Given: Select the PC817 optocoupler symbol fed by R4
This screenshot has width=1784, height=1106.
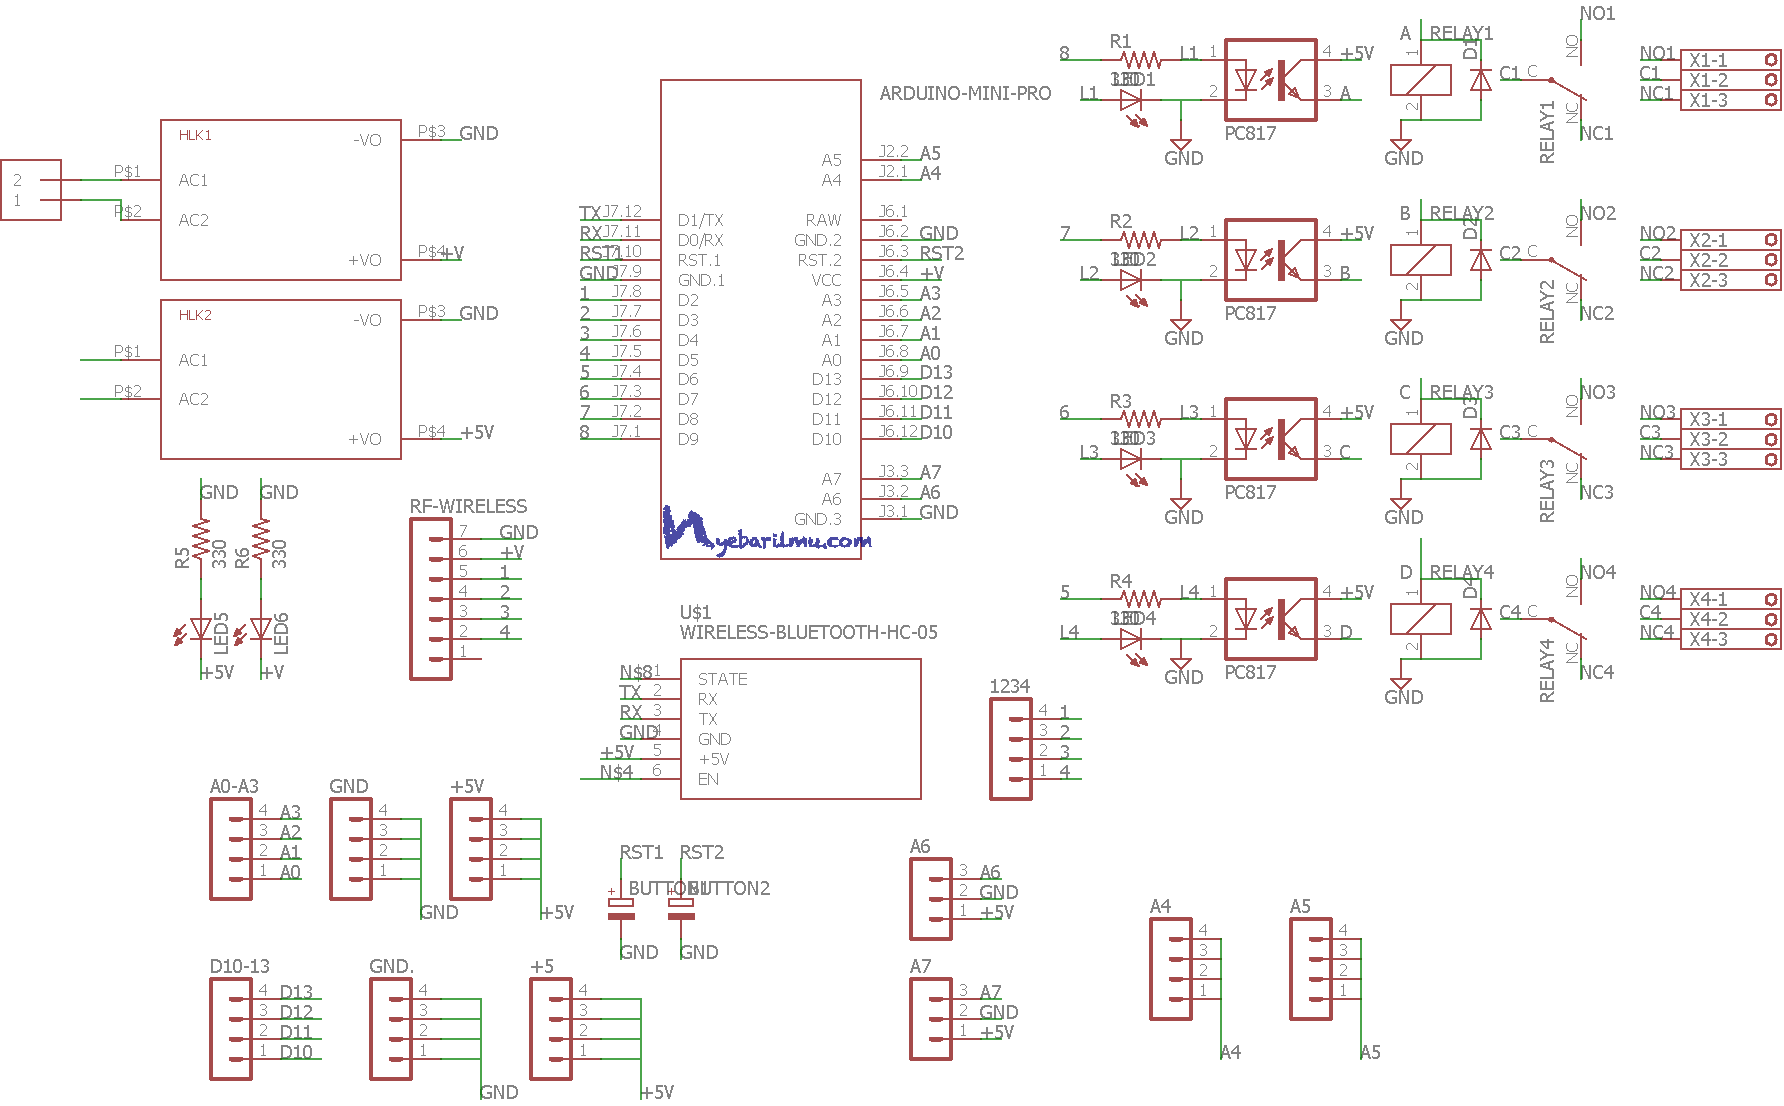Looking at the screenshot, I should coord(1270,619).
